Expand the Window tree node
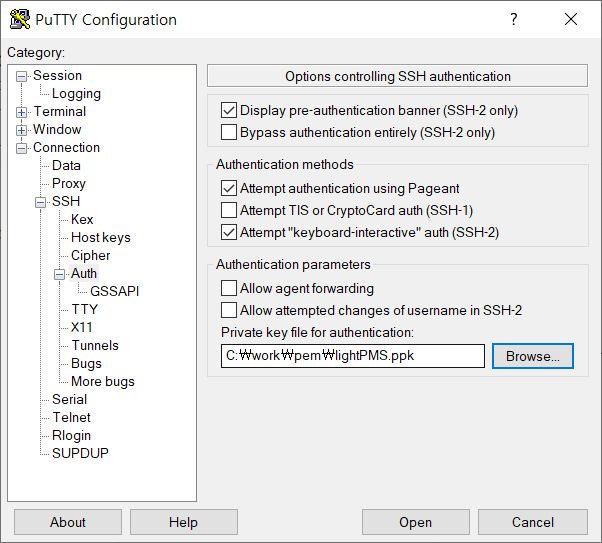Viewport: 602px width, 543px height. click(22, 130)
